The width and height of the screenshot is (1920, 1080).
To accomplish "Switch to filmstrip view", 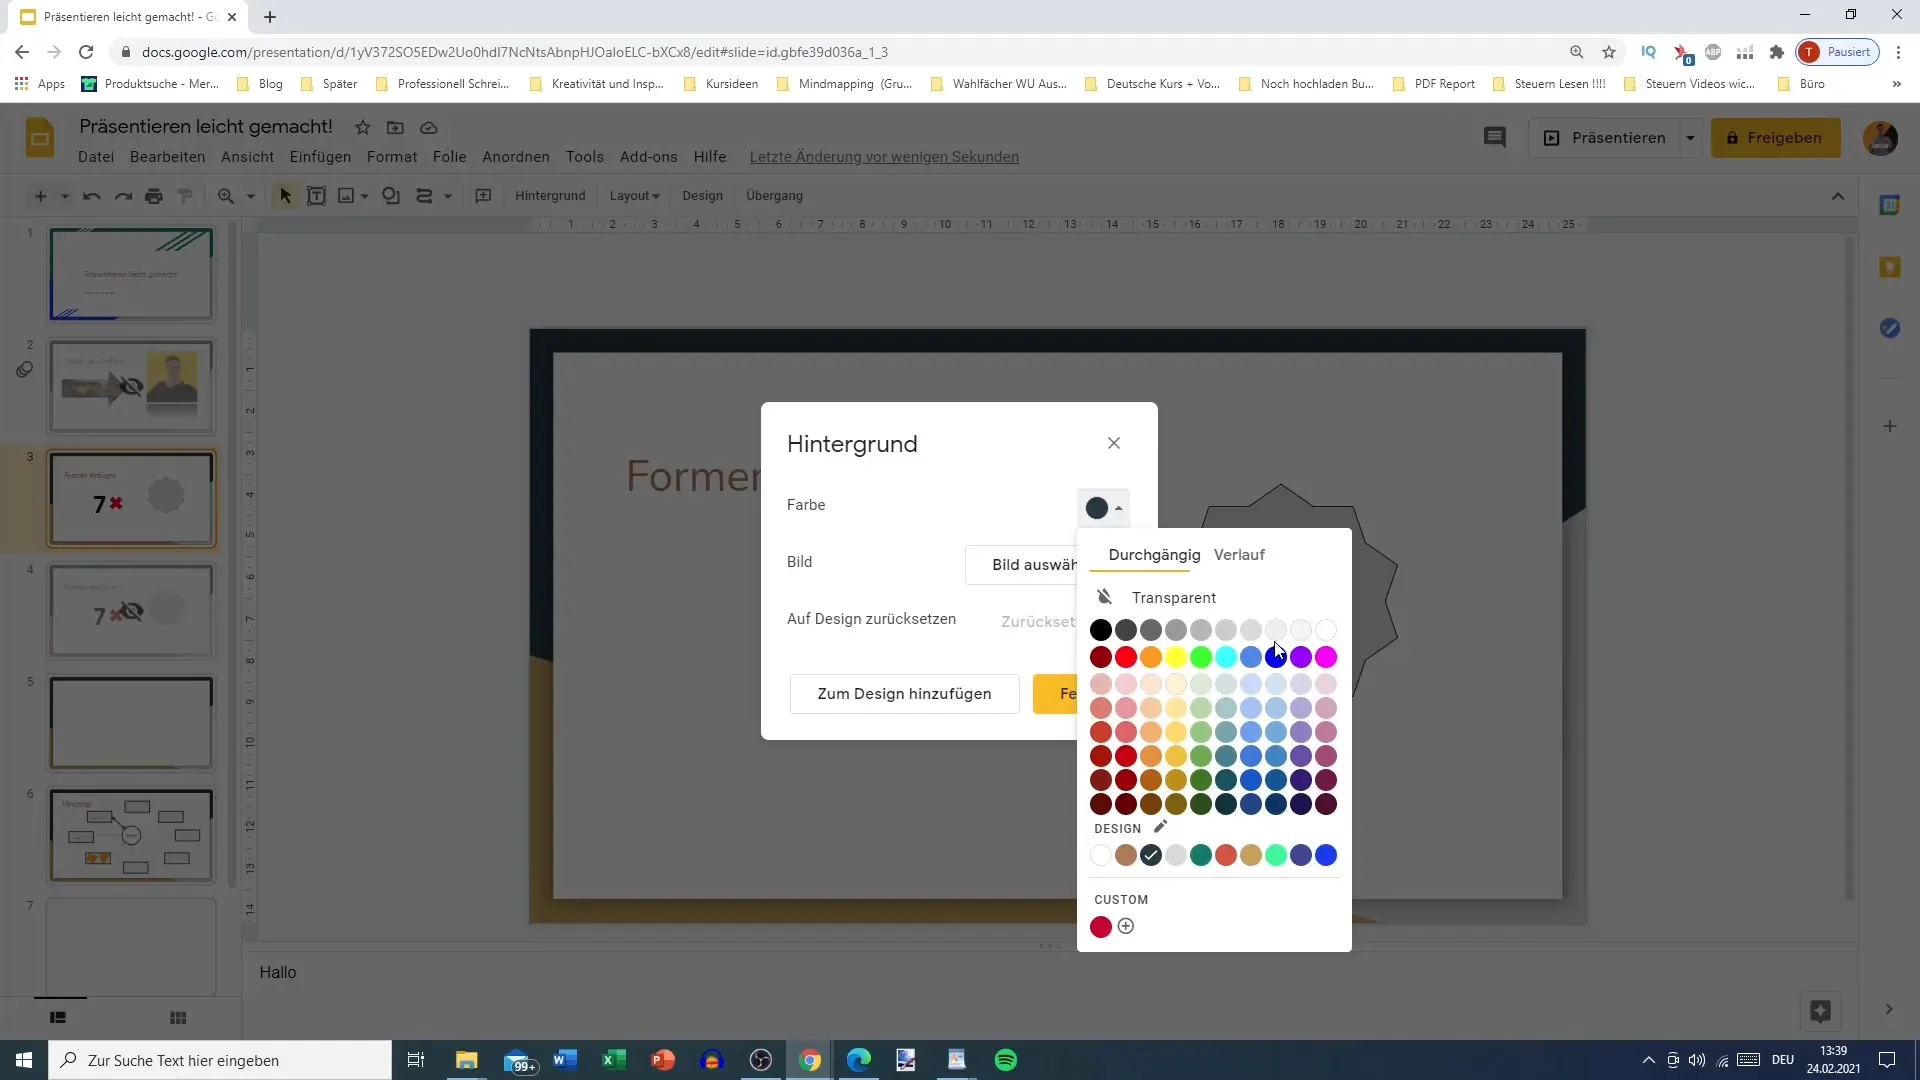I will [x=58, y=1018].
